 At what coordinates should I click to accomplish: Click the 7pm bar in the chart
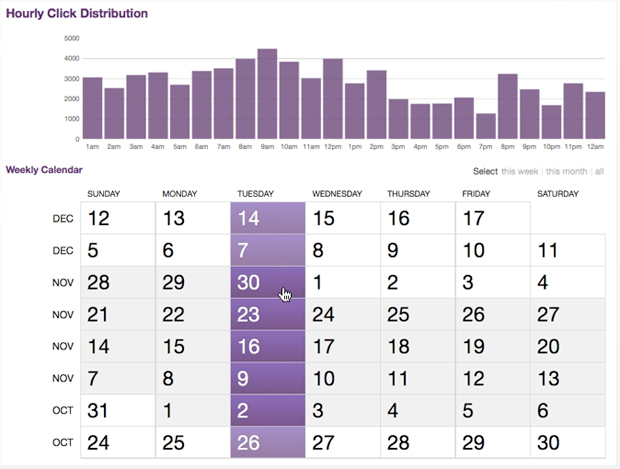tap(486, 126)
